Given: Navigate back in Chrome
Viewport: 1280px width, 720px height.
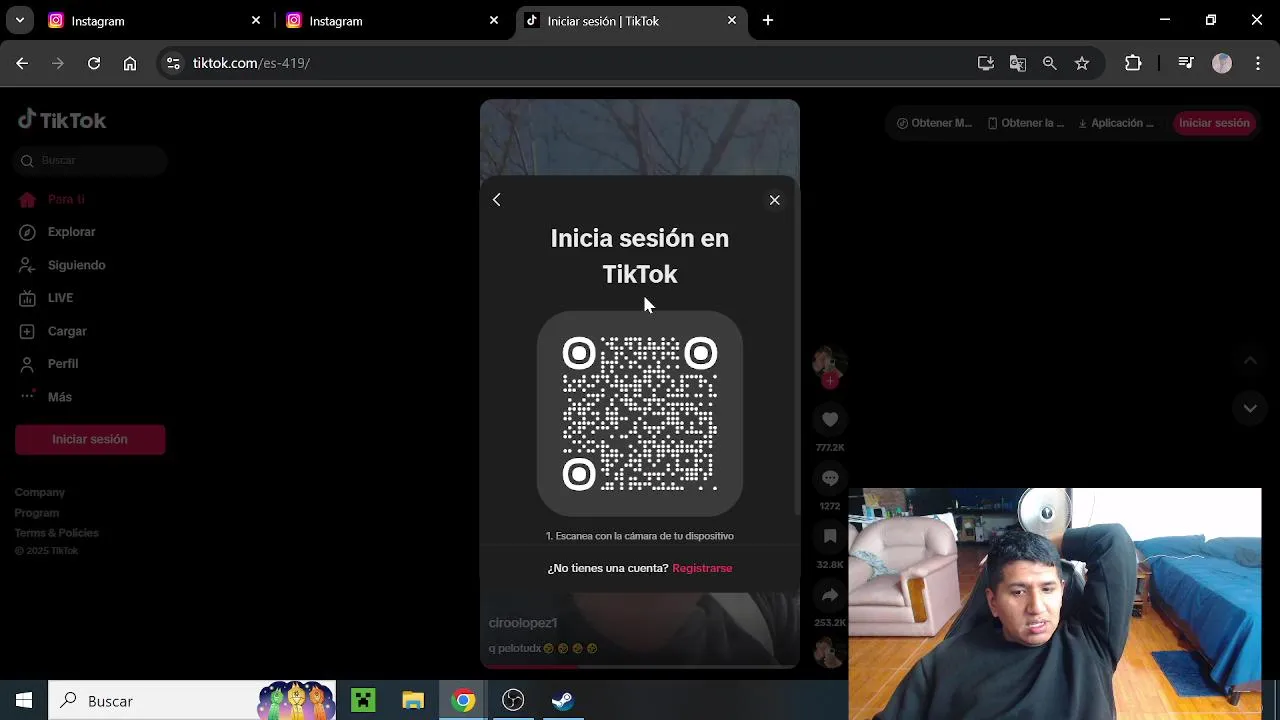Looking at the screenshot, I should 22,63.
